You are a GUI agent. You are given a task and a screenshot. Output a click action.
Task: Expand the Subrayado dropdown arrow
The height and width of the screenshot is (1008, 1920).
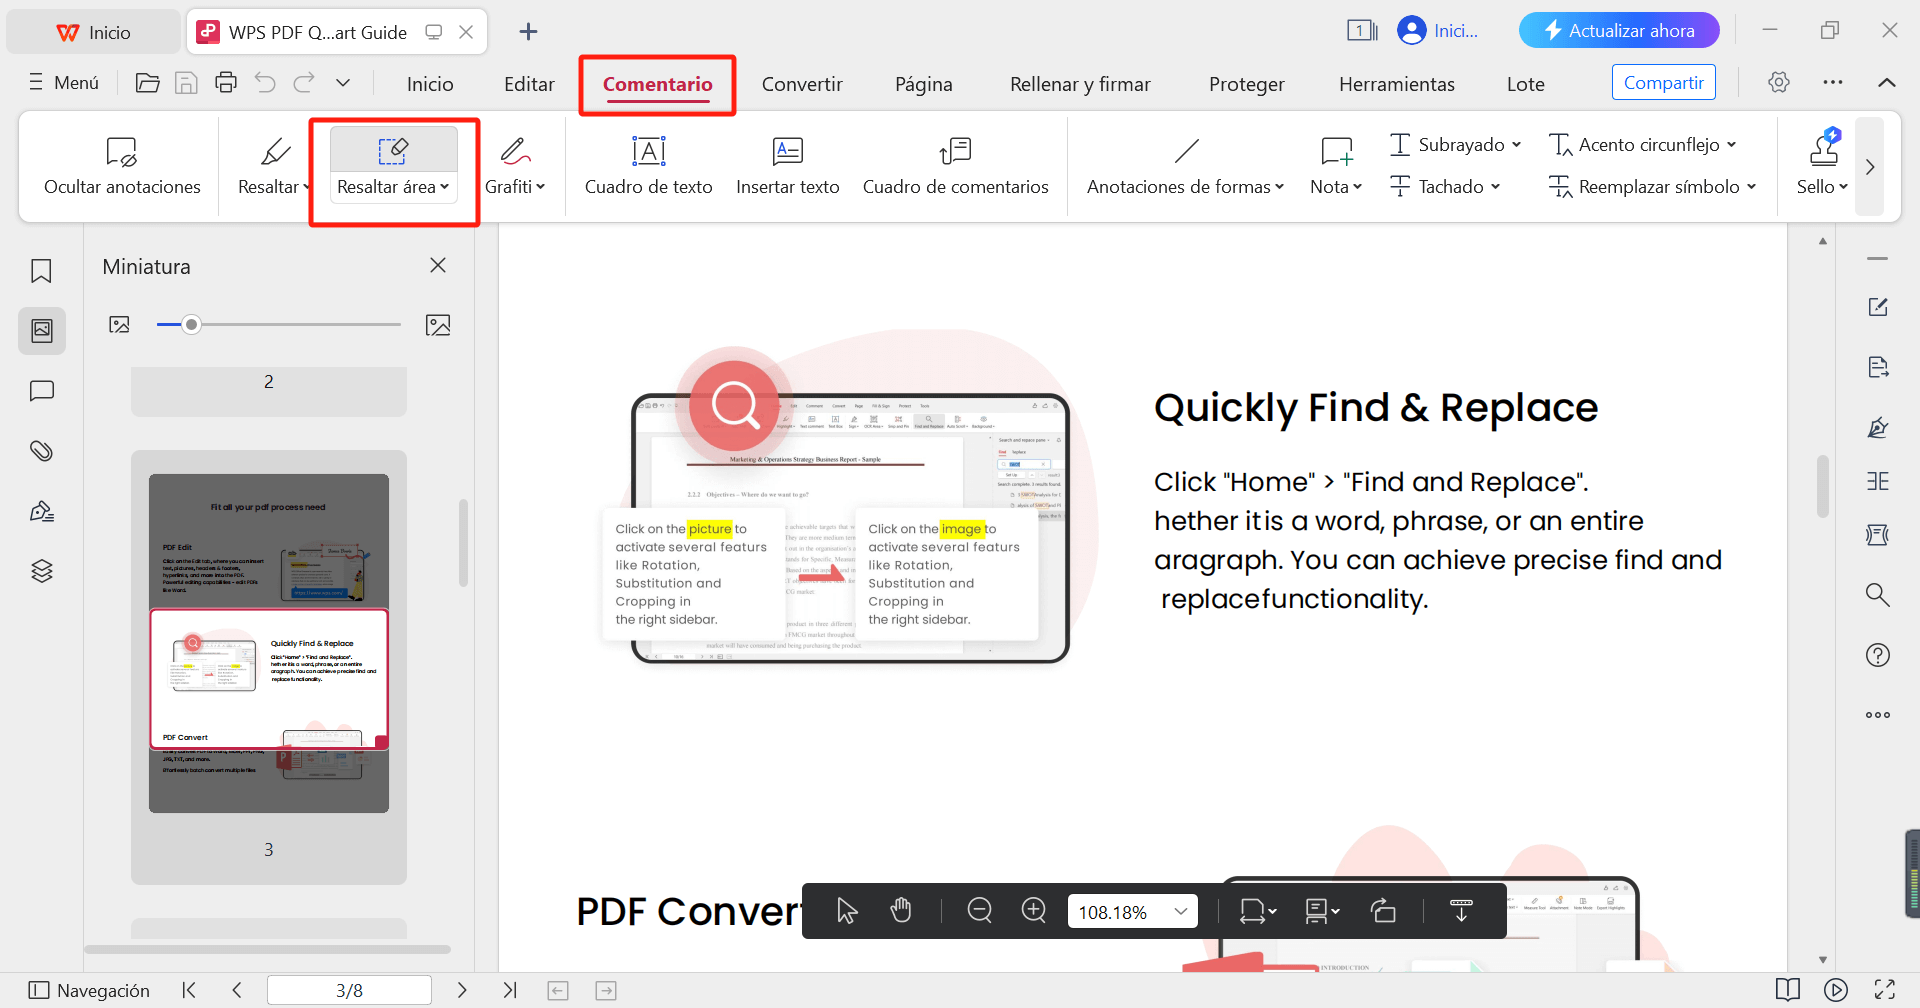pyautogui.click(x=1517, y=145)
